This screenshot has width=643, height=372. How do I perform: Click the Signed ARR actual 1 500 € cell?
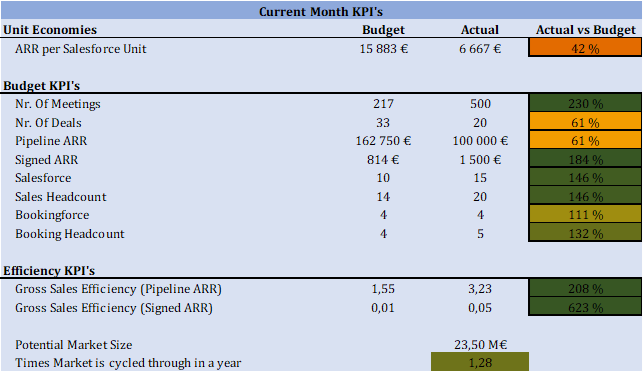pos(480,159)
